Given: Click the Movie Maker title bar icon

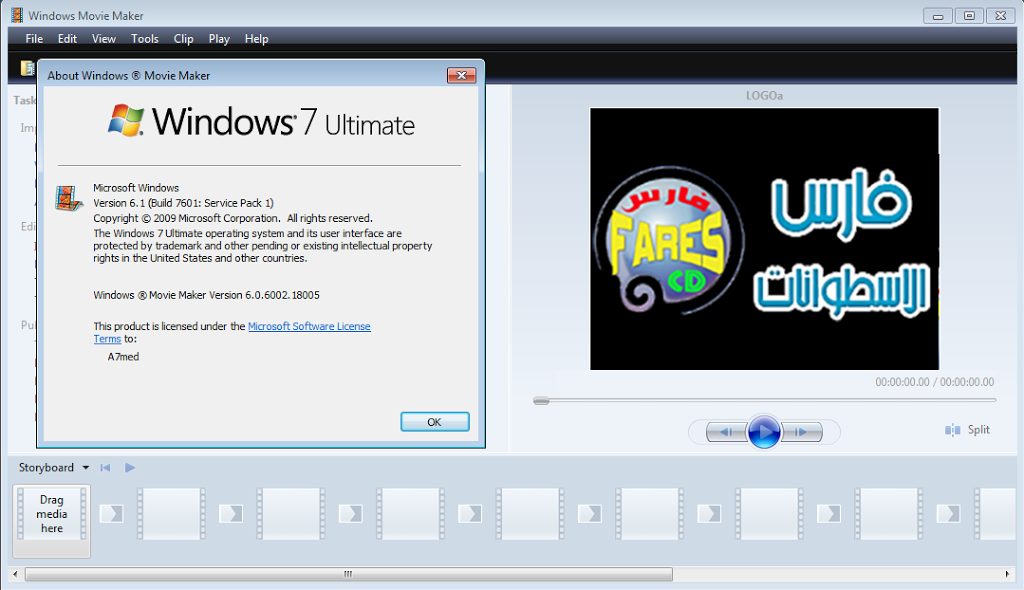Looking at the screenshot, I should tap(17, 15).
